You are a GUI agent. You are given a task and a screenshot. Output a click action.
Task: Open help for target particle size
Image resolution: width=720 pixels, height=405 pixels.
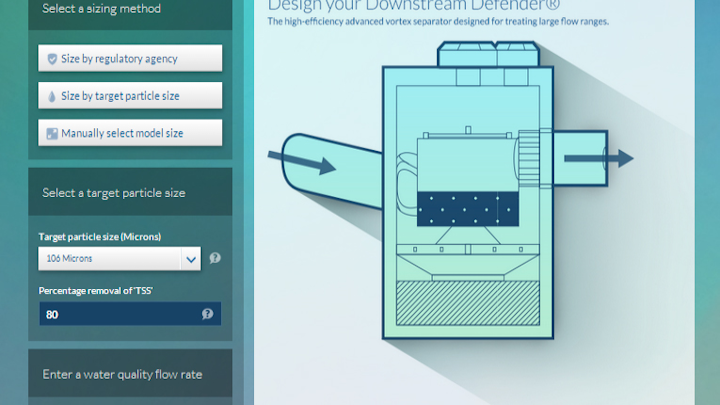[215, 258]
